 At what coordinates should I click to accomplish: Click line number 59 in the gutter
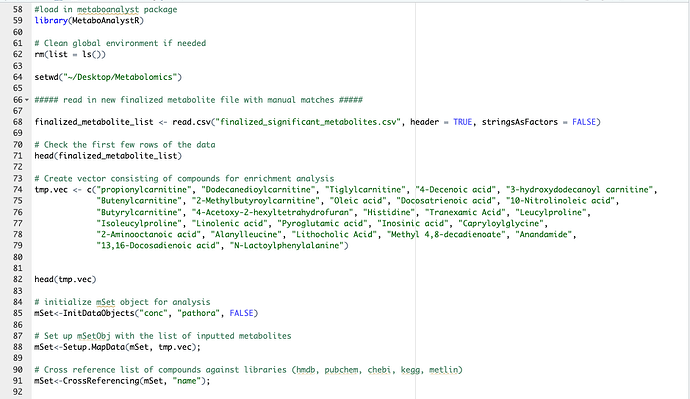(x=18, y=21)
